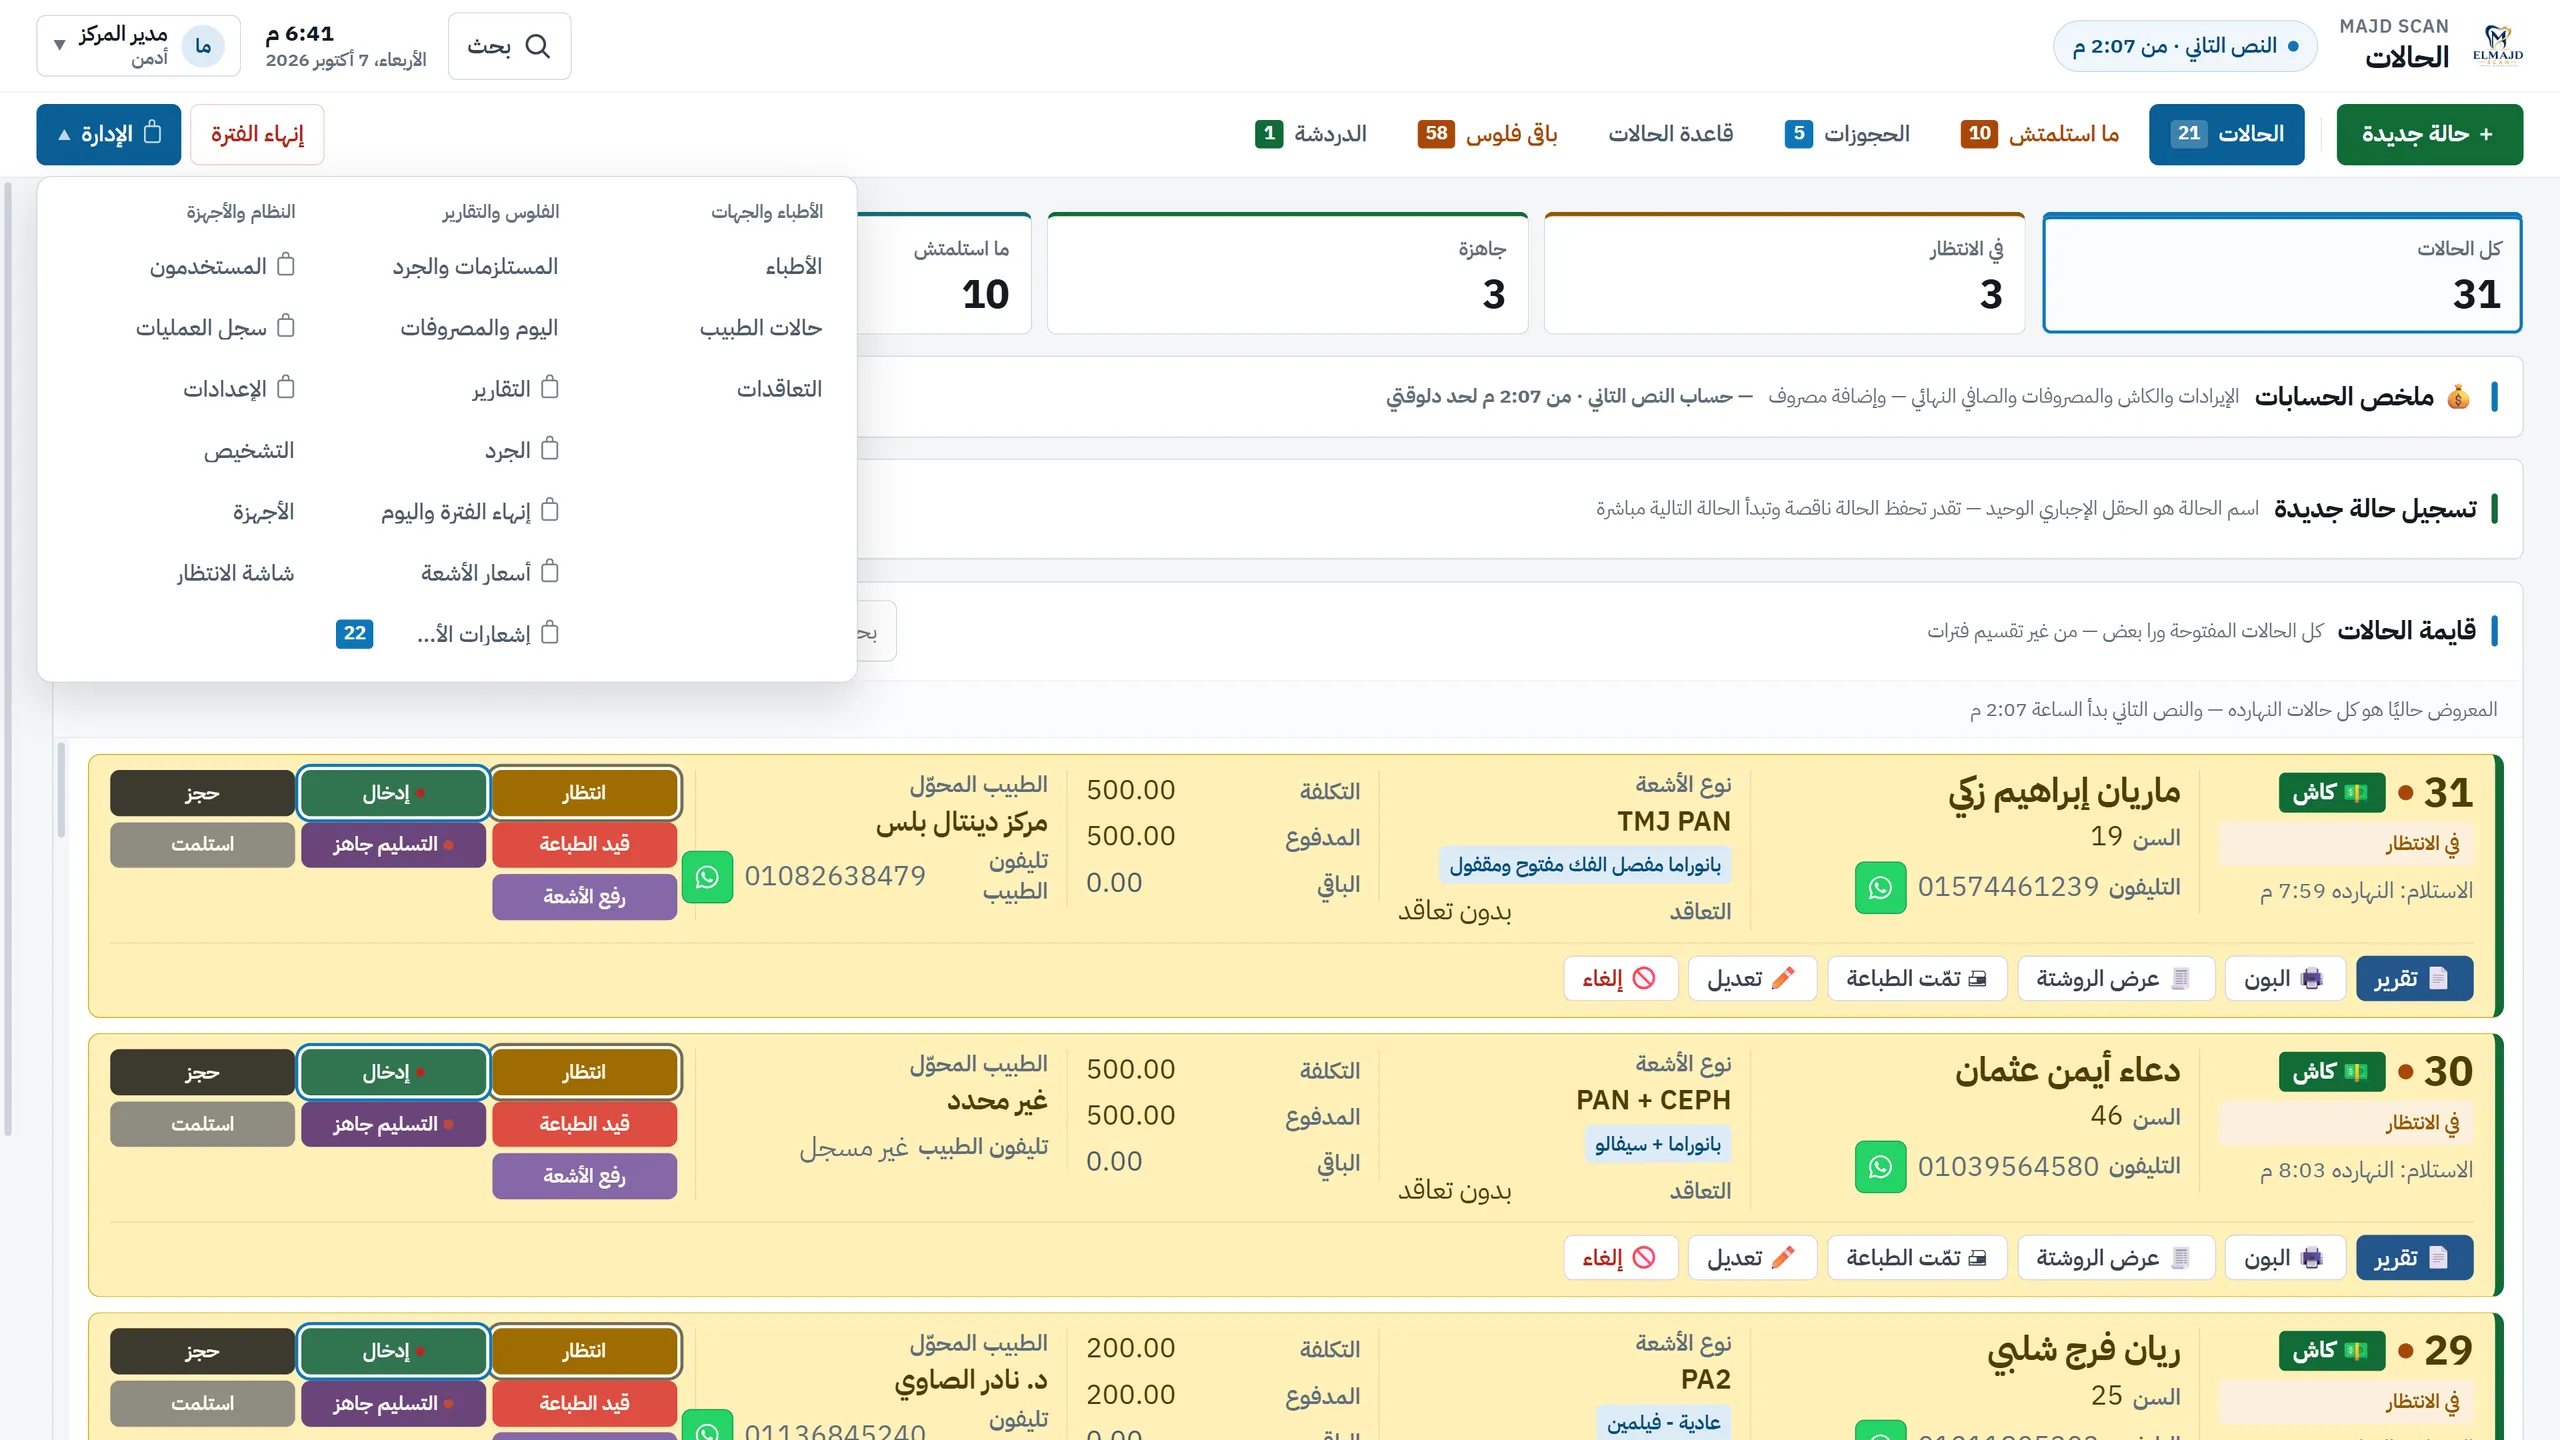
Task: Set case 30 status to التسليم جاهز
Action: 393,1124
